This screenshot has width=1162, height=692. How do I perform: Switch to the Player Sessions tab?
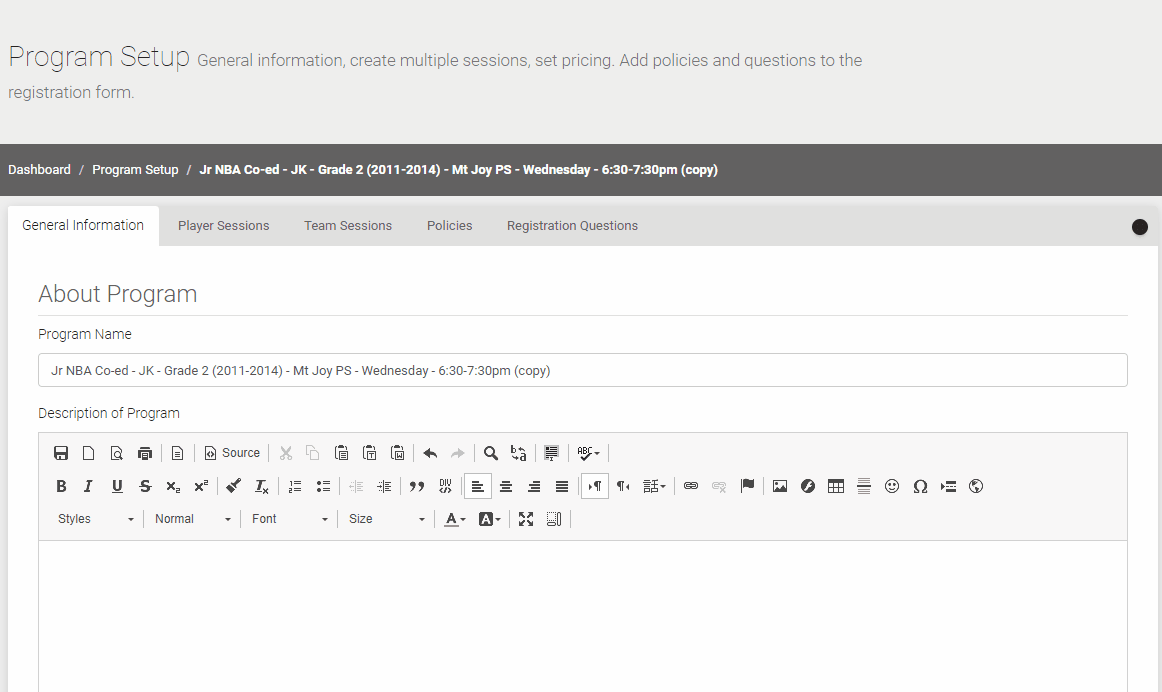click(223, 226)
